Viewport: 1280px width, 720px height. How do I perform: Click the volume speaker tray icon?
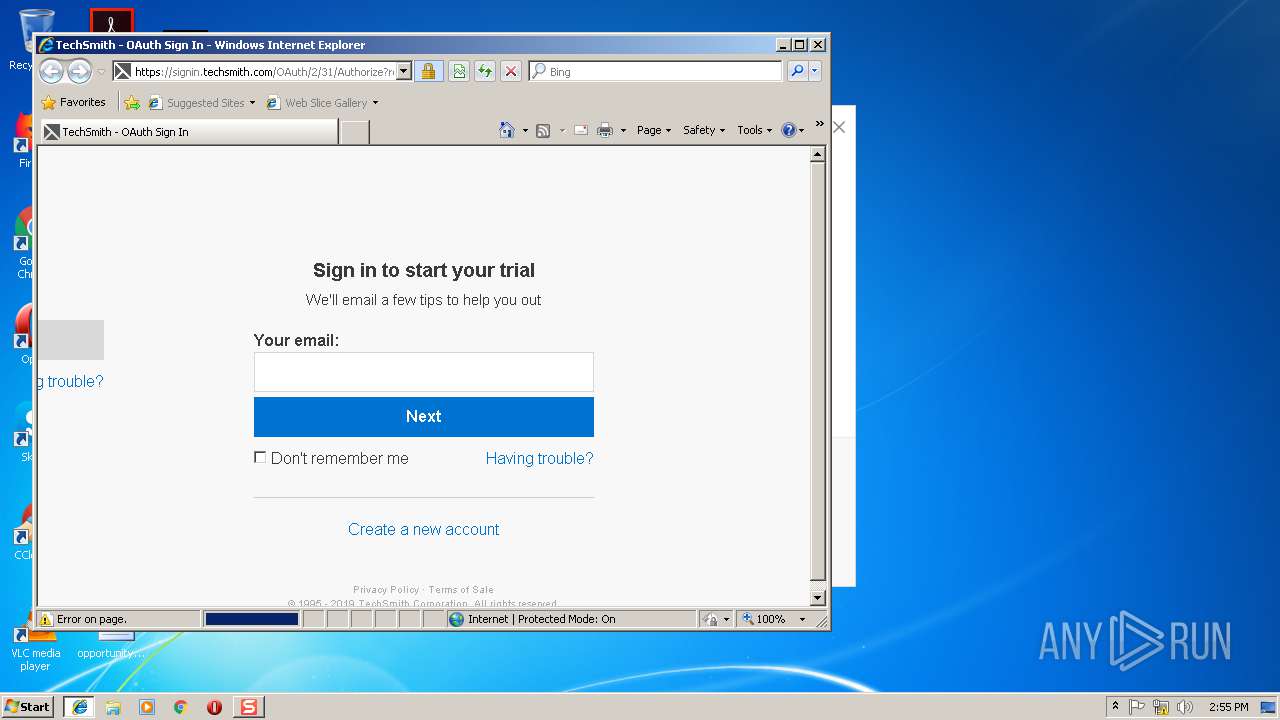(1185, 706)
